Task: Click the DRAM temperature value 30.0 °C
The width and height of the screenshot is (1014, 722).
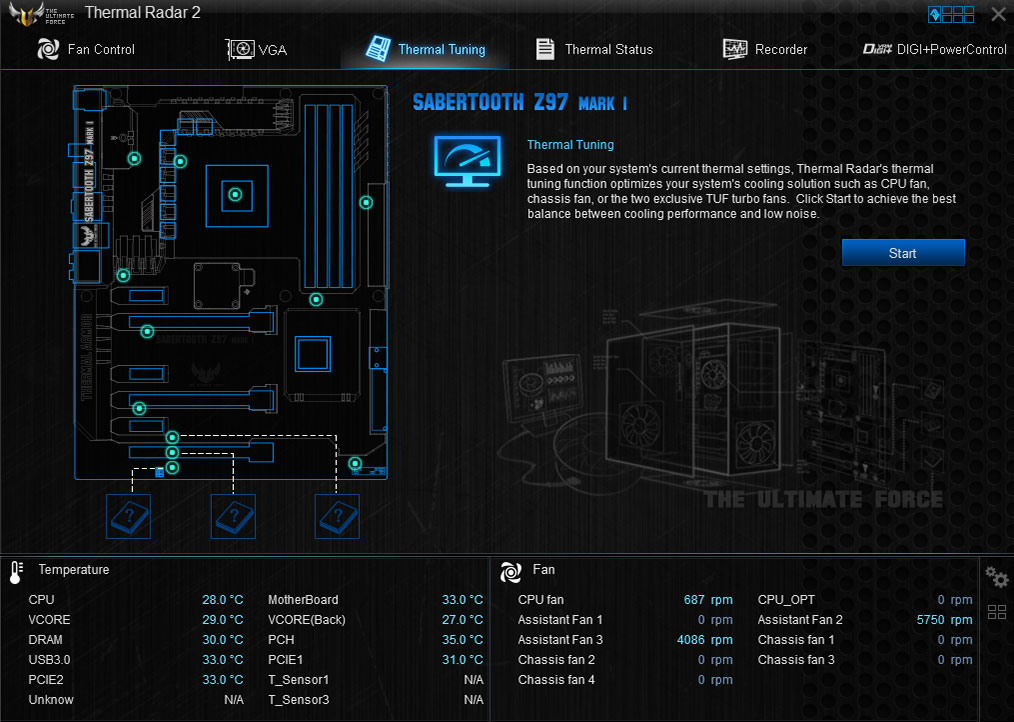Action: (x=222, y=640)
